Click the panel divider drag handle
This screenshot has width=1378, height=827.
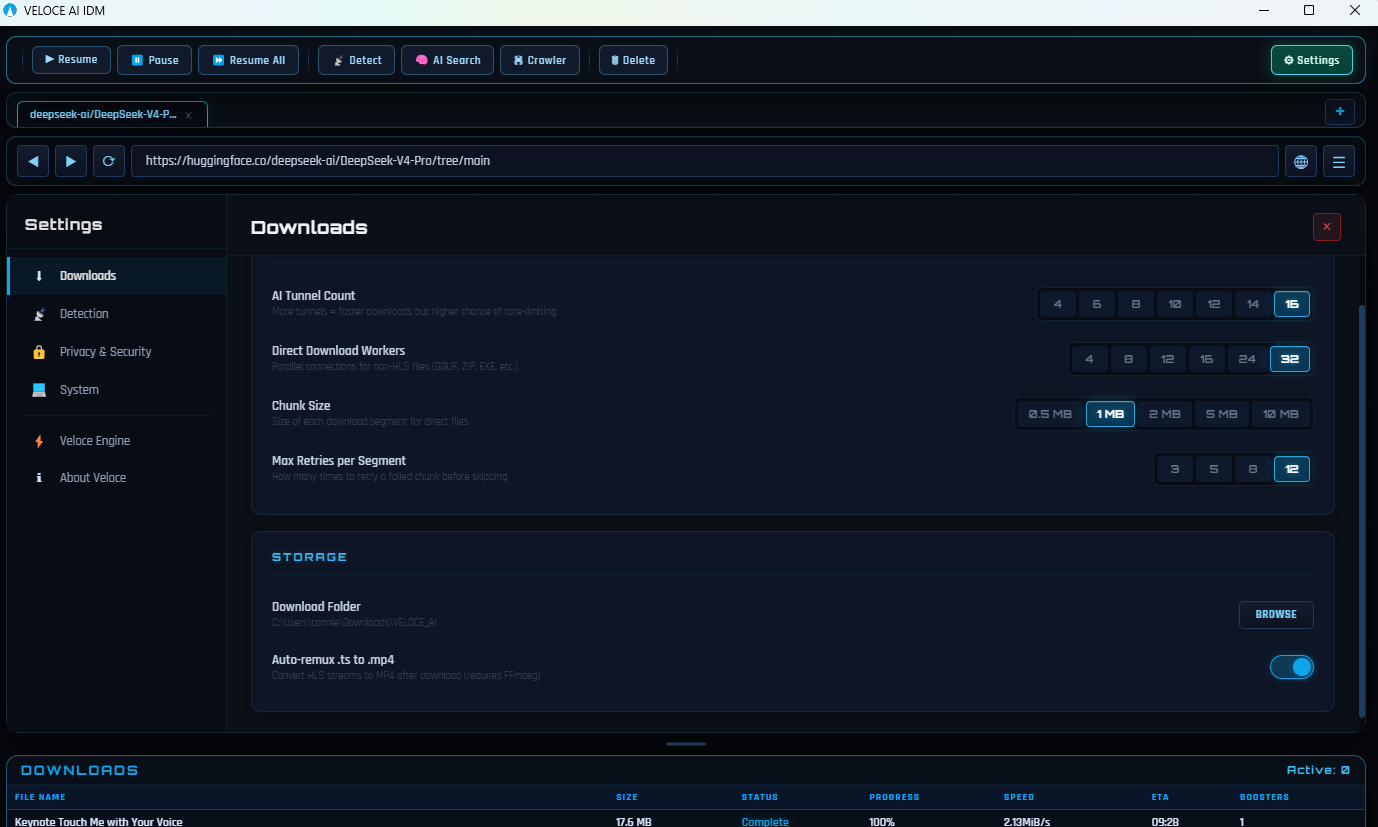686,744
